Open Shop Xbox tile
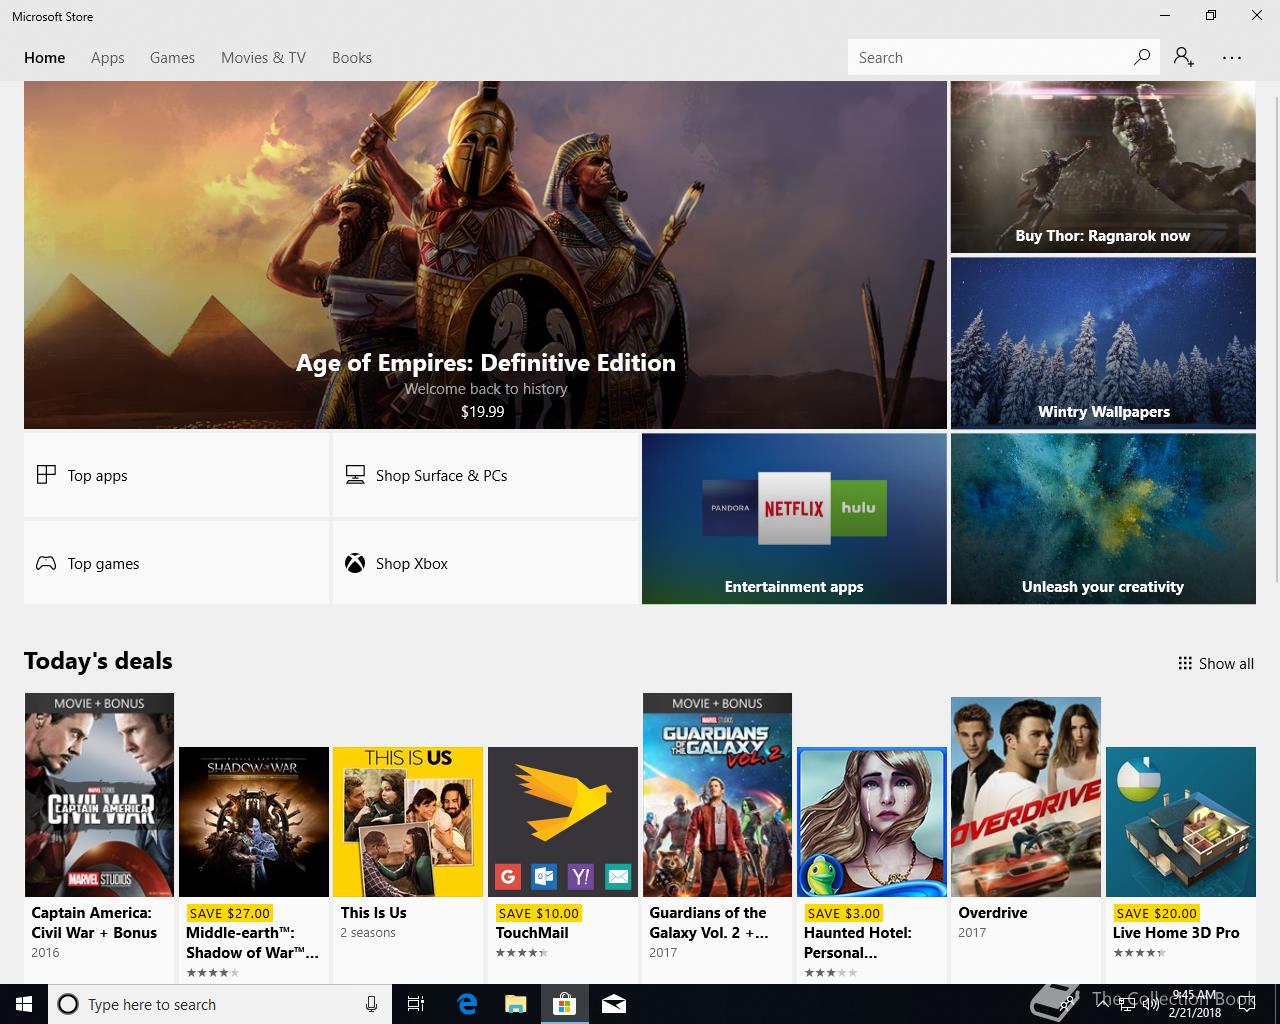 pyautogui.click(x=485, y=563)
